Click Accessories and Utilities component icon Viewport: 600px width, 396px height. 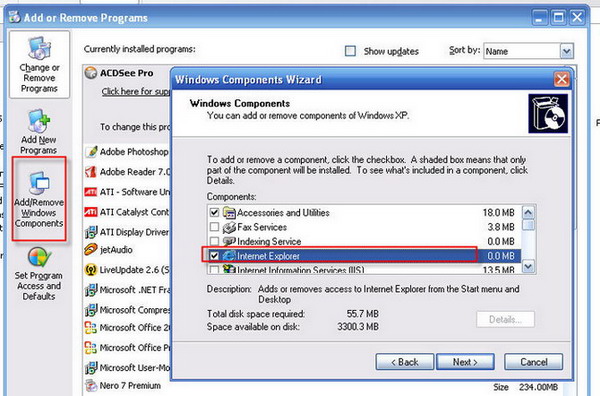click(x=229, y=212)
